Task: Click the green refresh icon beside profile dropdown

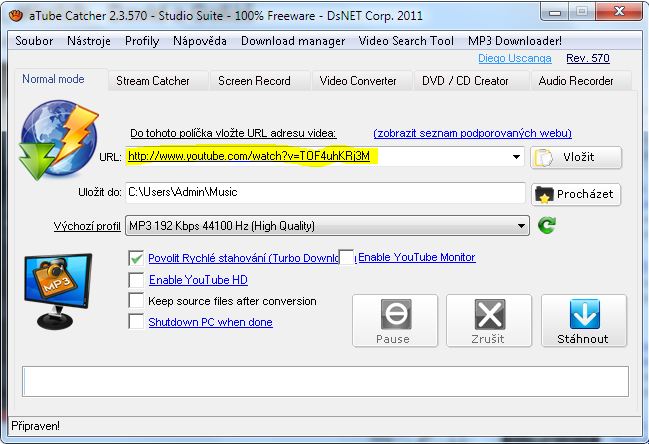Action: tap(546, 226)
